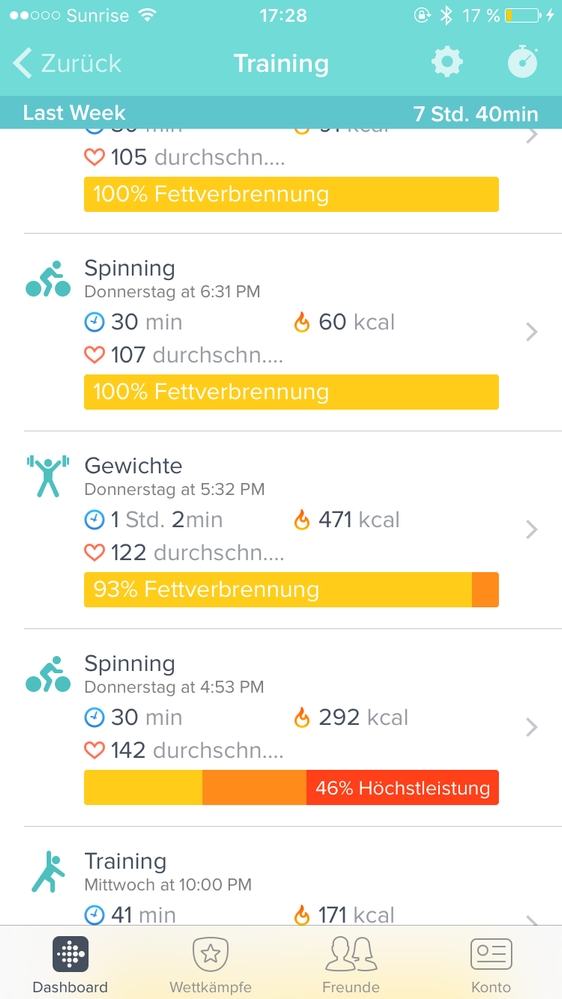Viewport: 562px width, 999px height.
Task: Tap the flame icon next to 471 kcal
Action: 301,520
